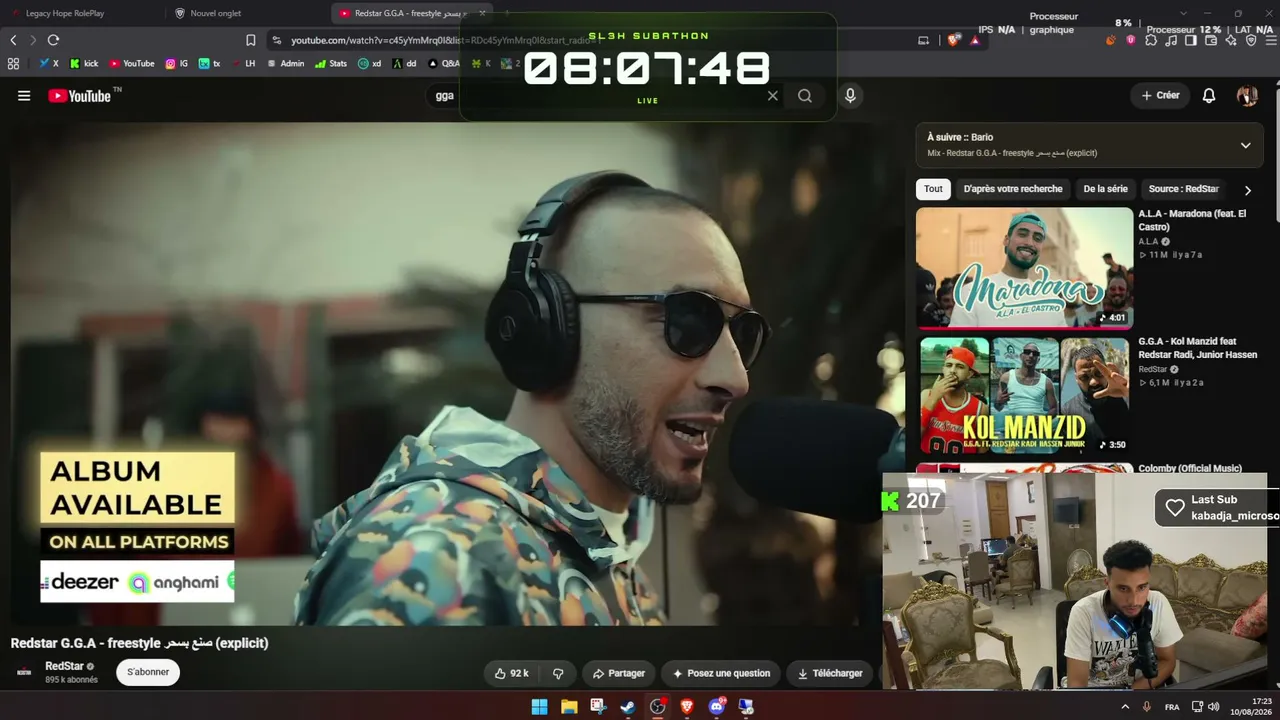Open Brave Rewards triangle icon

tap(974, 40)
